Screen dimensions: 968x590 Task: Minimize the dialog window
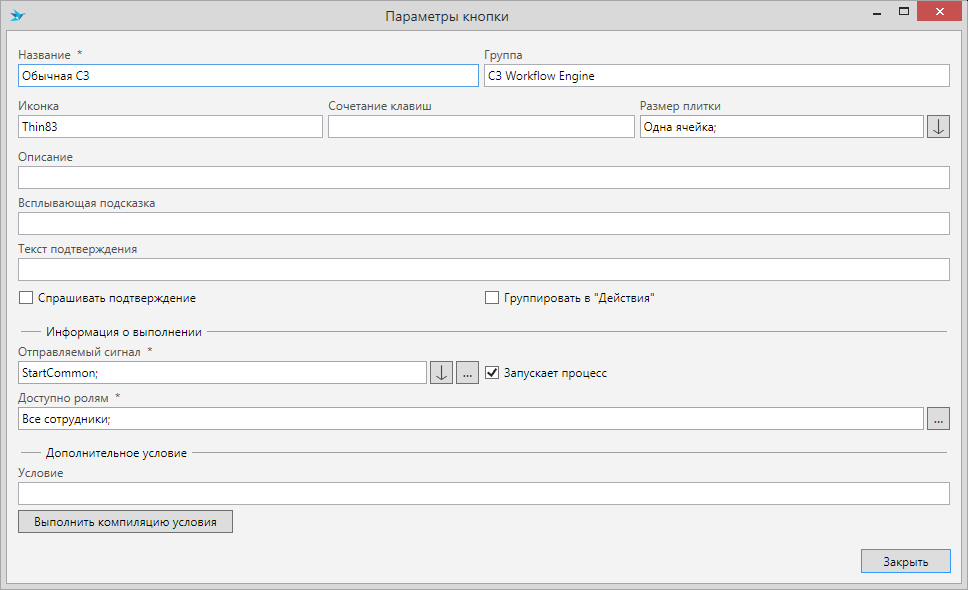[x=876, y=12]
